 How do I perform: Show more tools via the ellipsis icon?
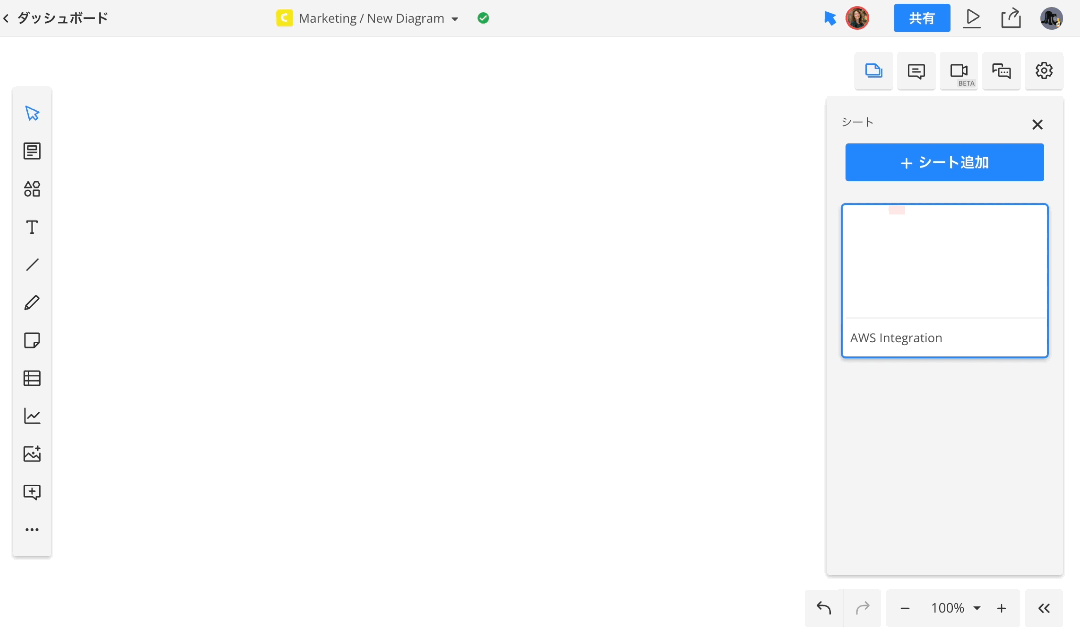point(32,530)
